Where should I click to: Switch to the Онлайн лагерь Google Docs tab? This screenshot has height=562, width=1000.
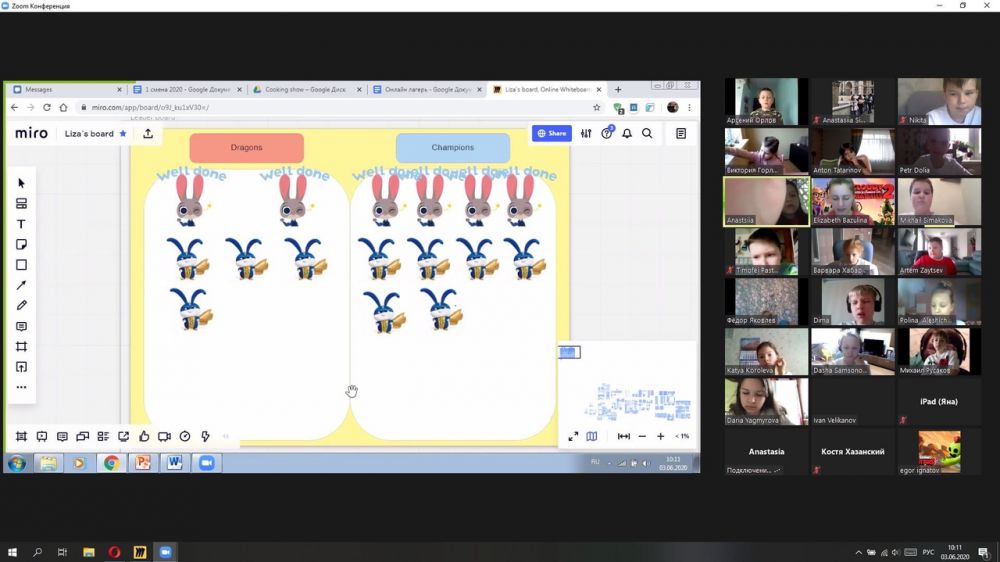(426, 89)
